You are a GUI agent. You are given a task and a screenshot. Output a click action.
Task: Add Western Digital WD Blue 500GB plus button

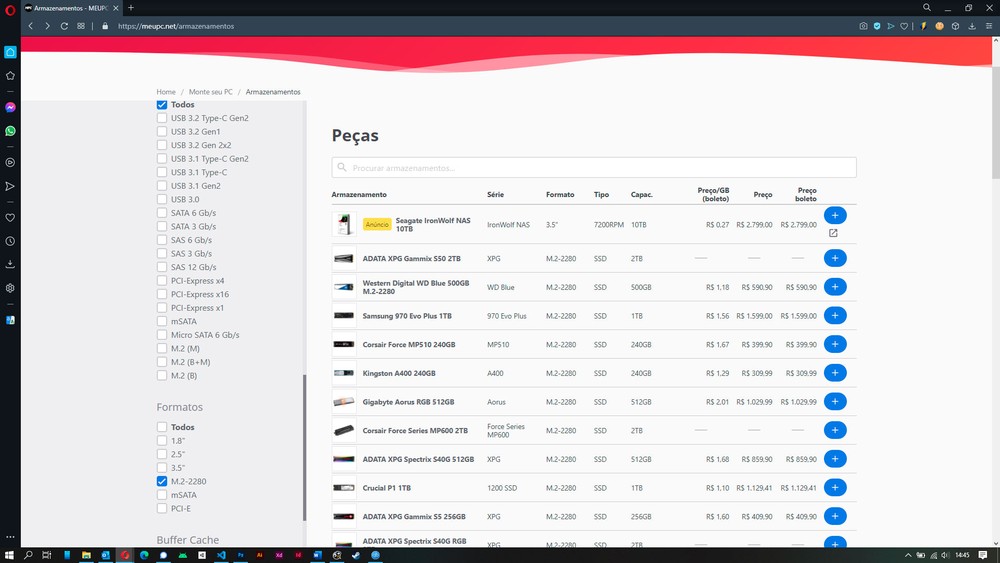[x=835, y=287]
